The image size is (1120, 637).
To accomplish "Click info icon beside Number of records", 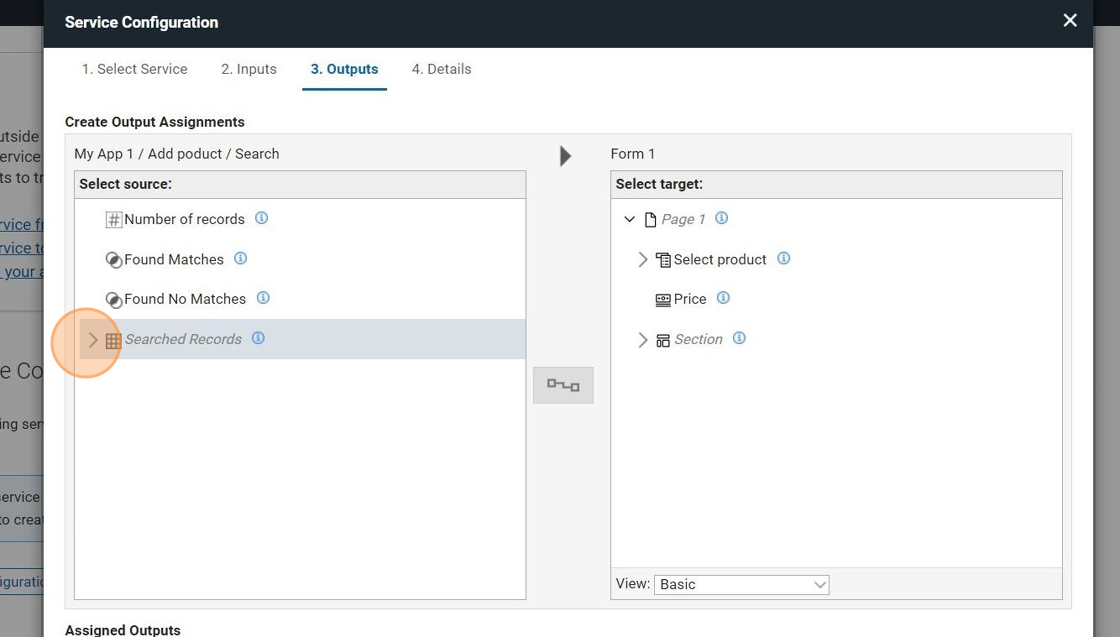I will (261, 218).
